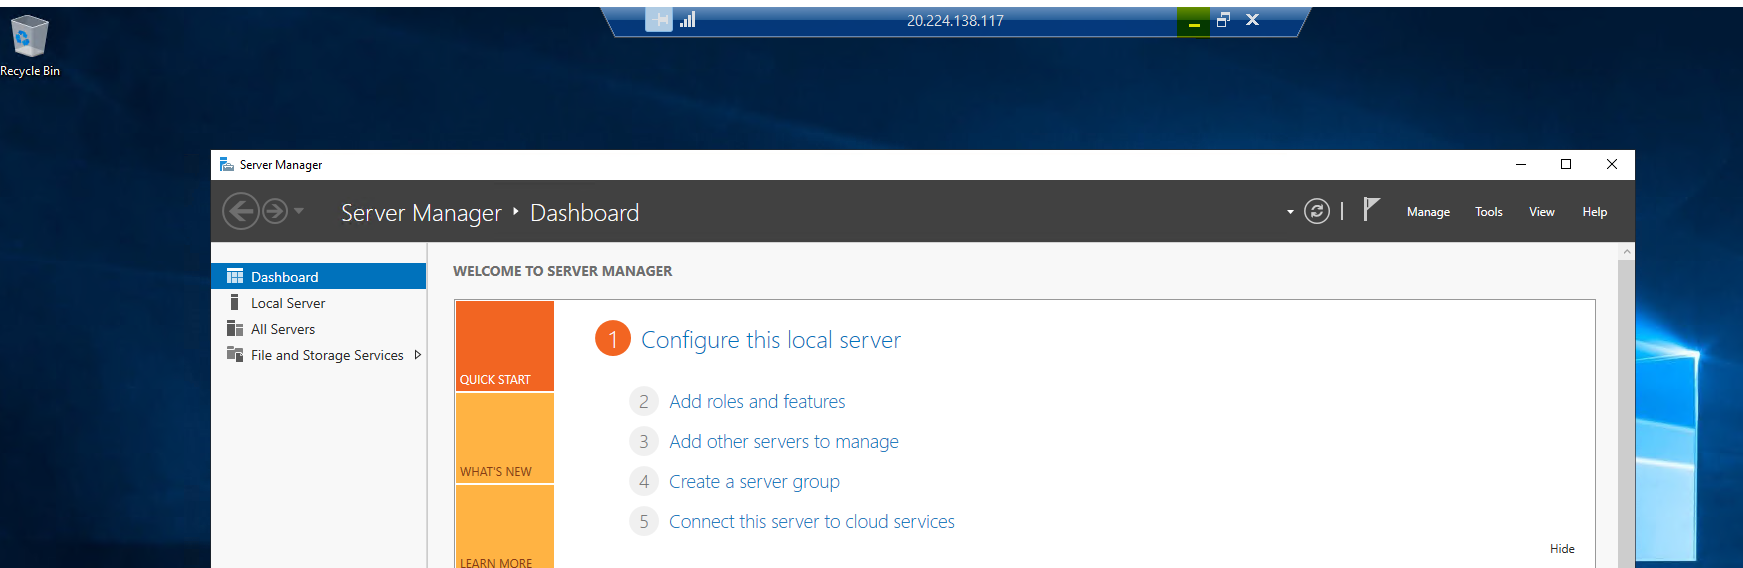Close the Server Manager window
Viewport: 1743px width, 568px height.
pos(1612,165)
